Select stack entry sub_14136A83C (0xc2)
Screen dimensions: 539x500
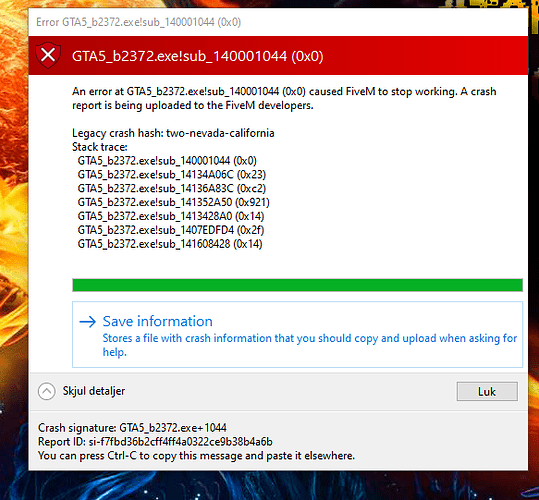point(172,188)
